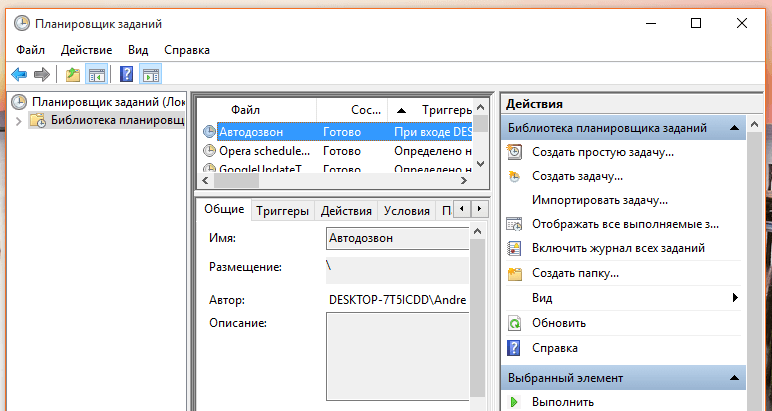Click the Создать папку folder icon
Viewport: 772px width, 411px height.
(515, 273)
